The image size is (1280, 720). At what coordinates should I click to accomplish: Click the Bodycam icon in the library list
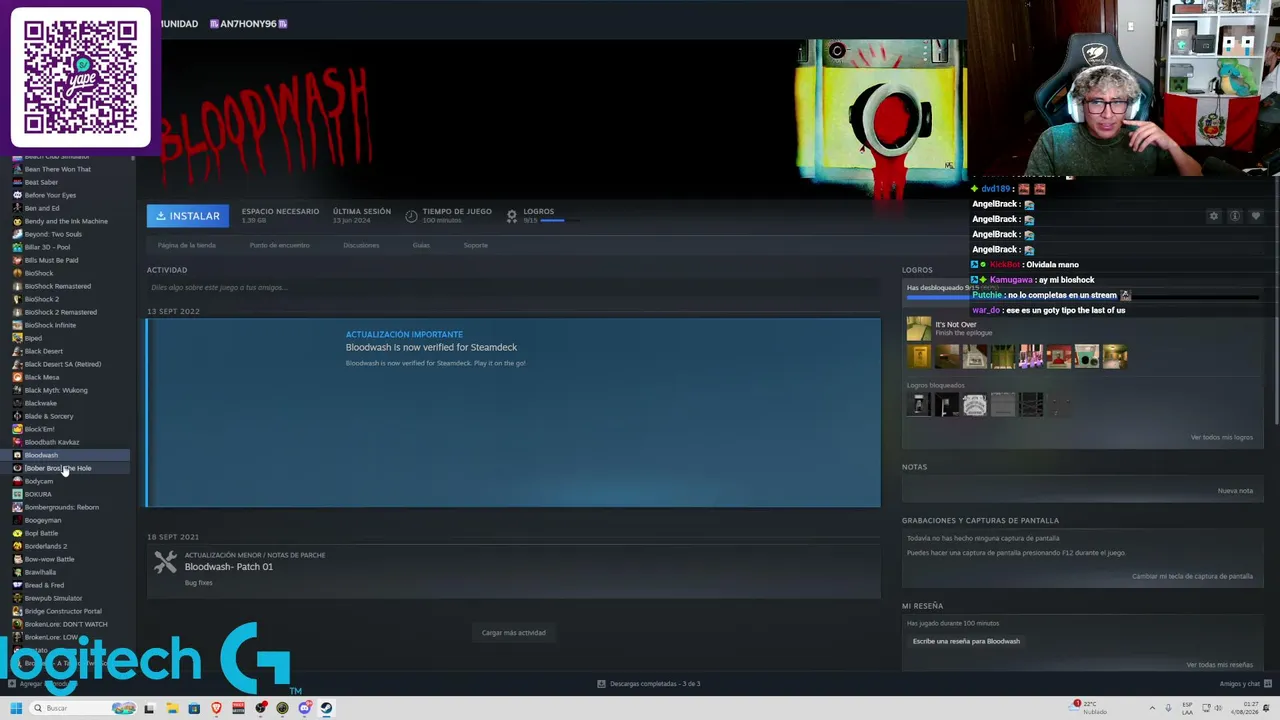tap(17, 481)
